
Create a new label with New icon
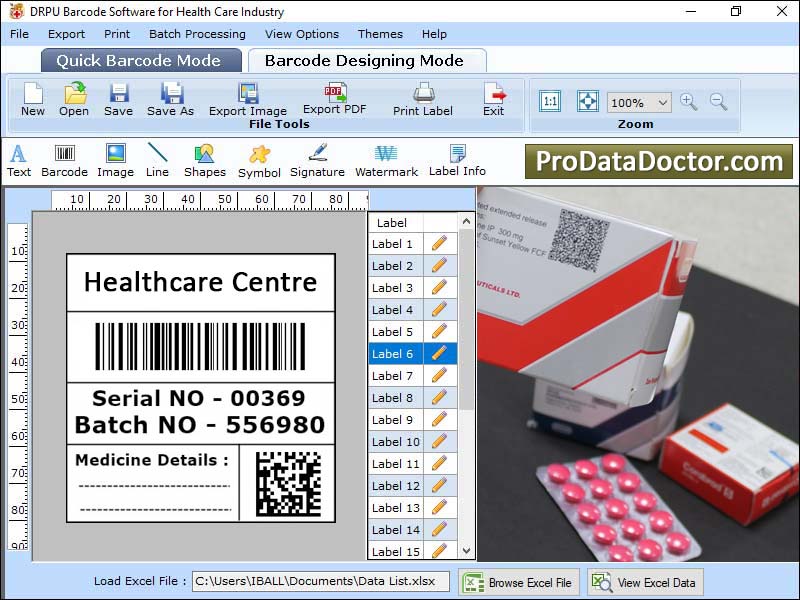click(31, 98)
